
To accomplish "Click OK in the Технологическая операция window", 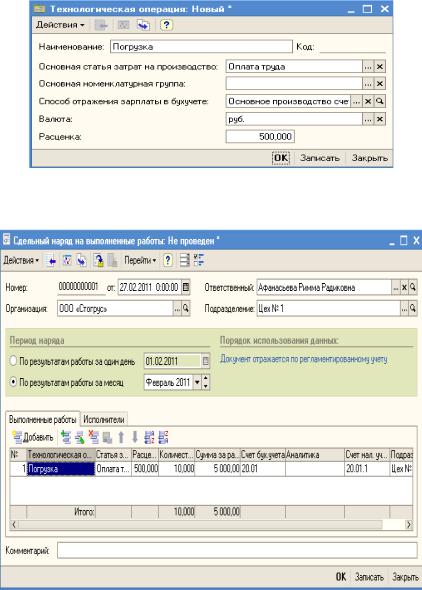I will pos(281,158).
